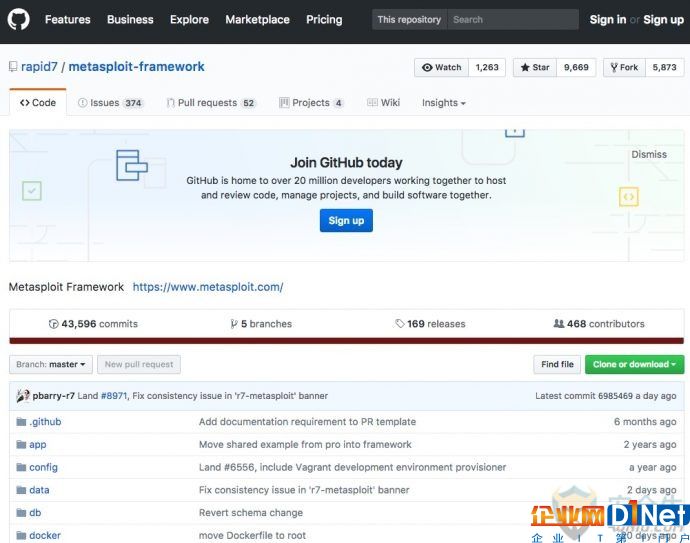Open the 9,669 stargazers count
This screenshot has height=543, width=690.
click(x=576, y=67)
